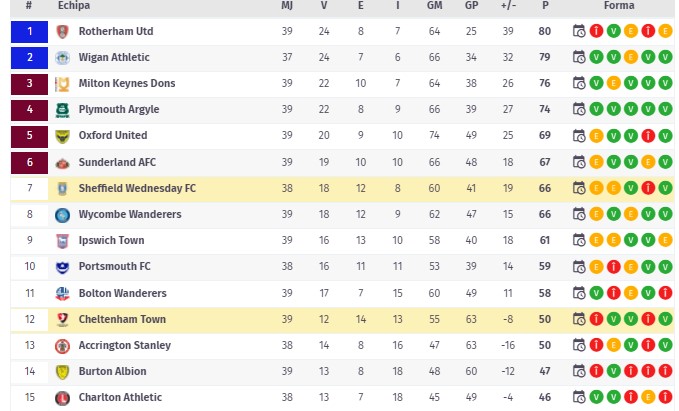679x411 pixels.
Task: Click the calendar icon for Cheltenham Town
Action: [x=579, y=319]
